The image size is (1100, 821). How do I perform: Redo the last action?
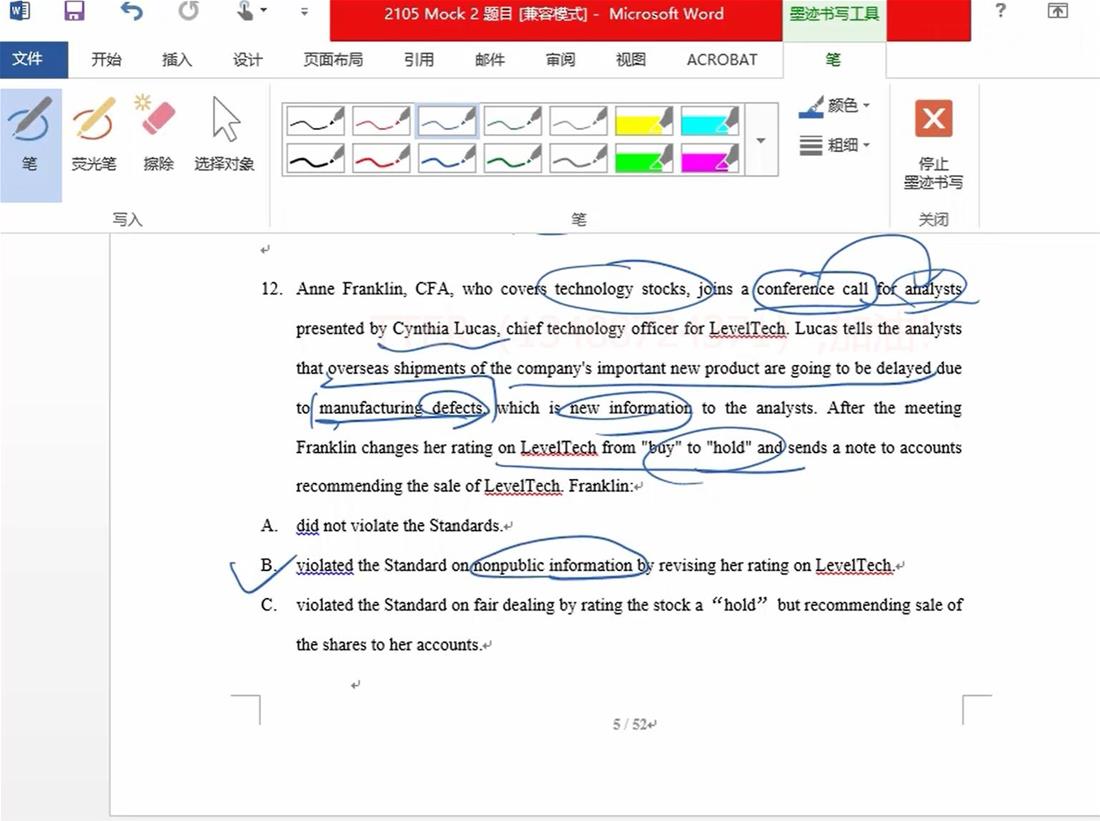click(188, 11)
